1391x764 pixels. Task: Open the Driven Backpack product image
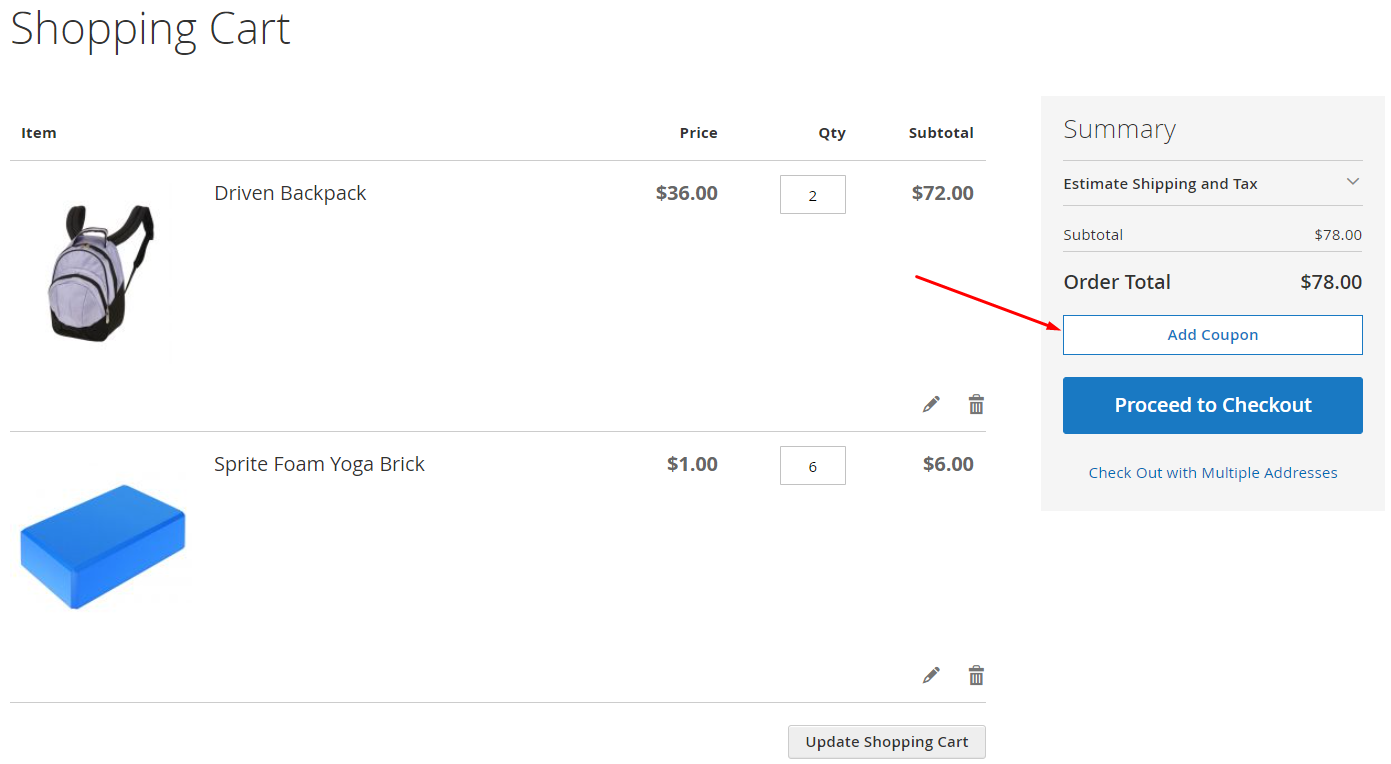pyautogui.click(x=101, y=273)
